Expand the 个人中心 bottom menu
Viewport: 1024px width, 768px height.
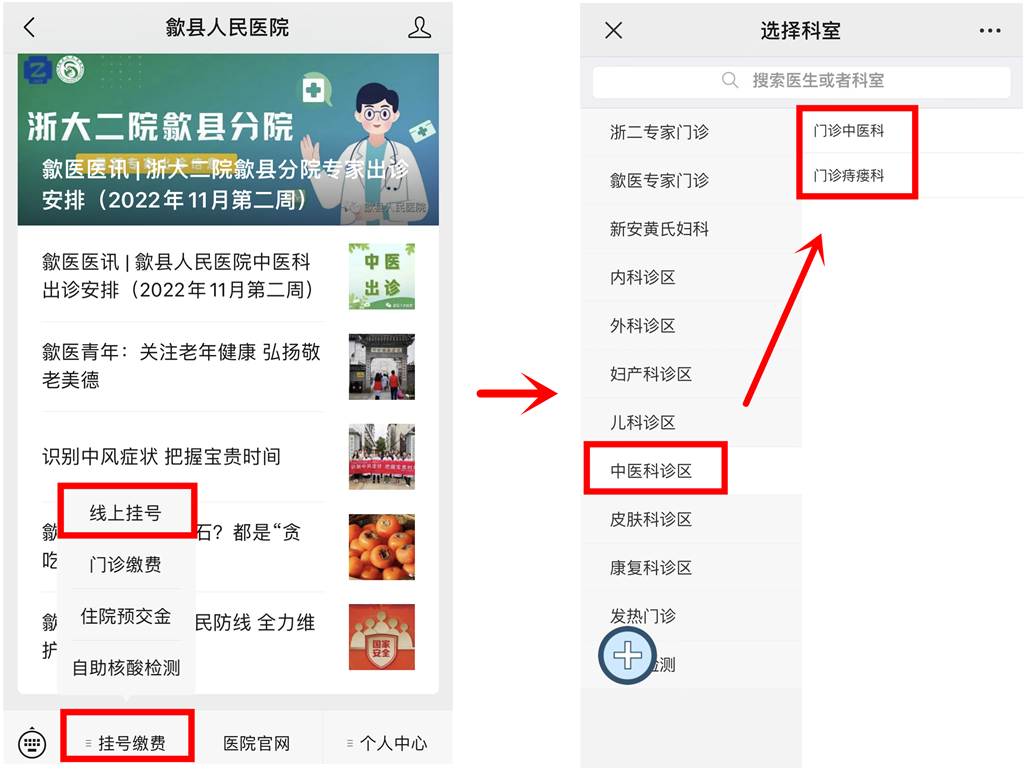pos(387,743)
